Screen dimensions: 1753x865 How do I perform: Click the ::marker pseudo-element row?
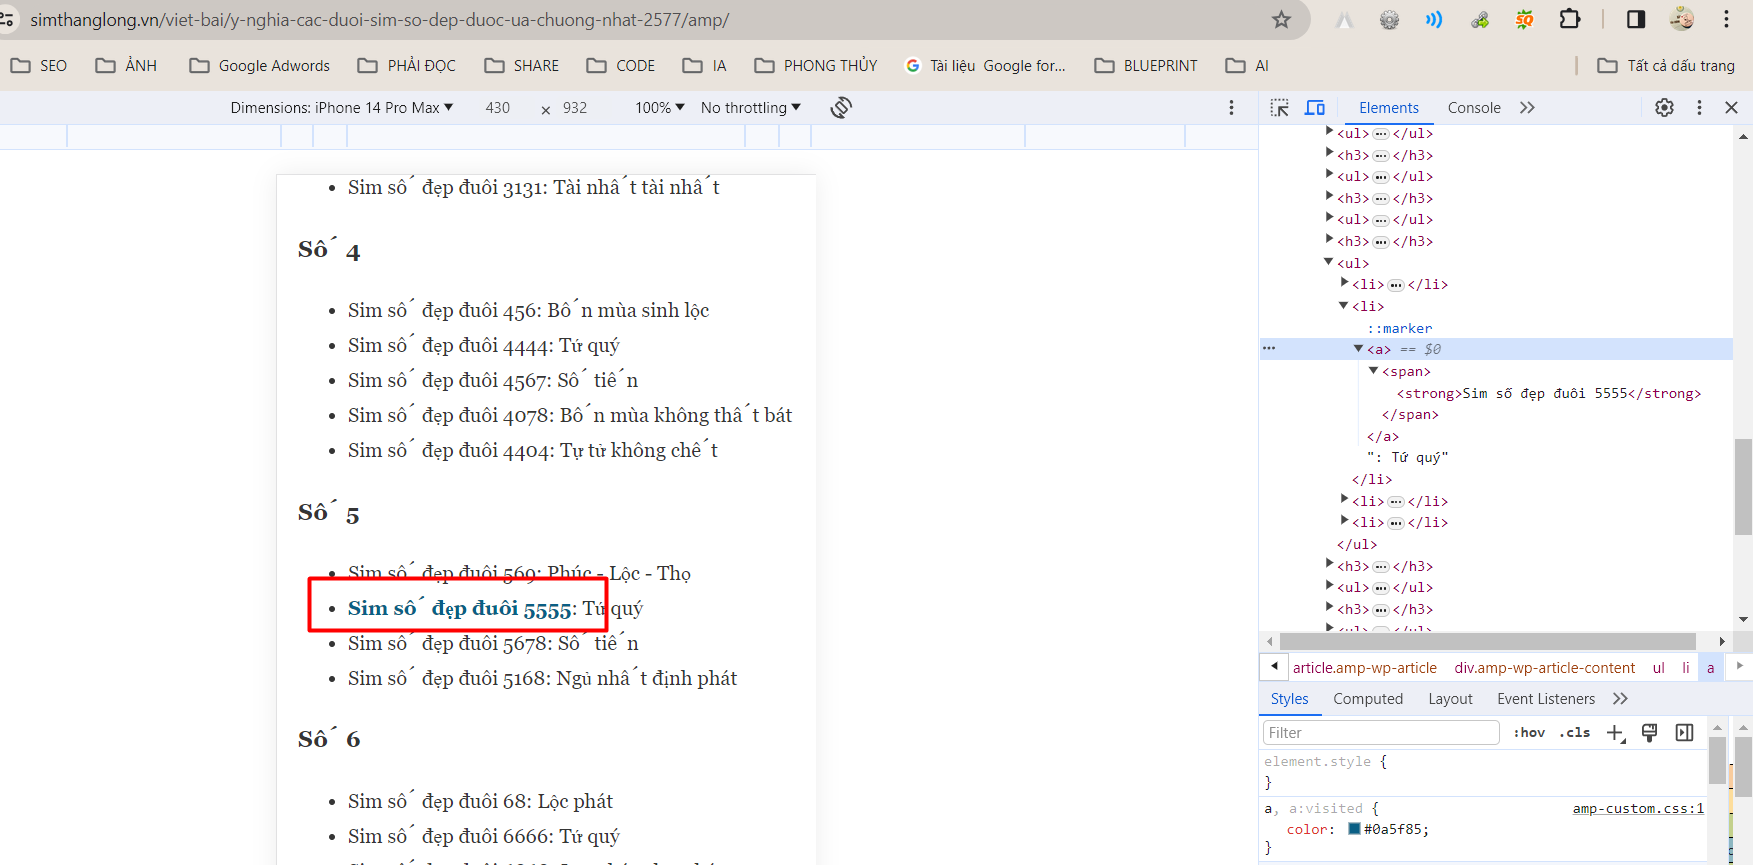coord(1399,328)
